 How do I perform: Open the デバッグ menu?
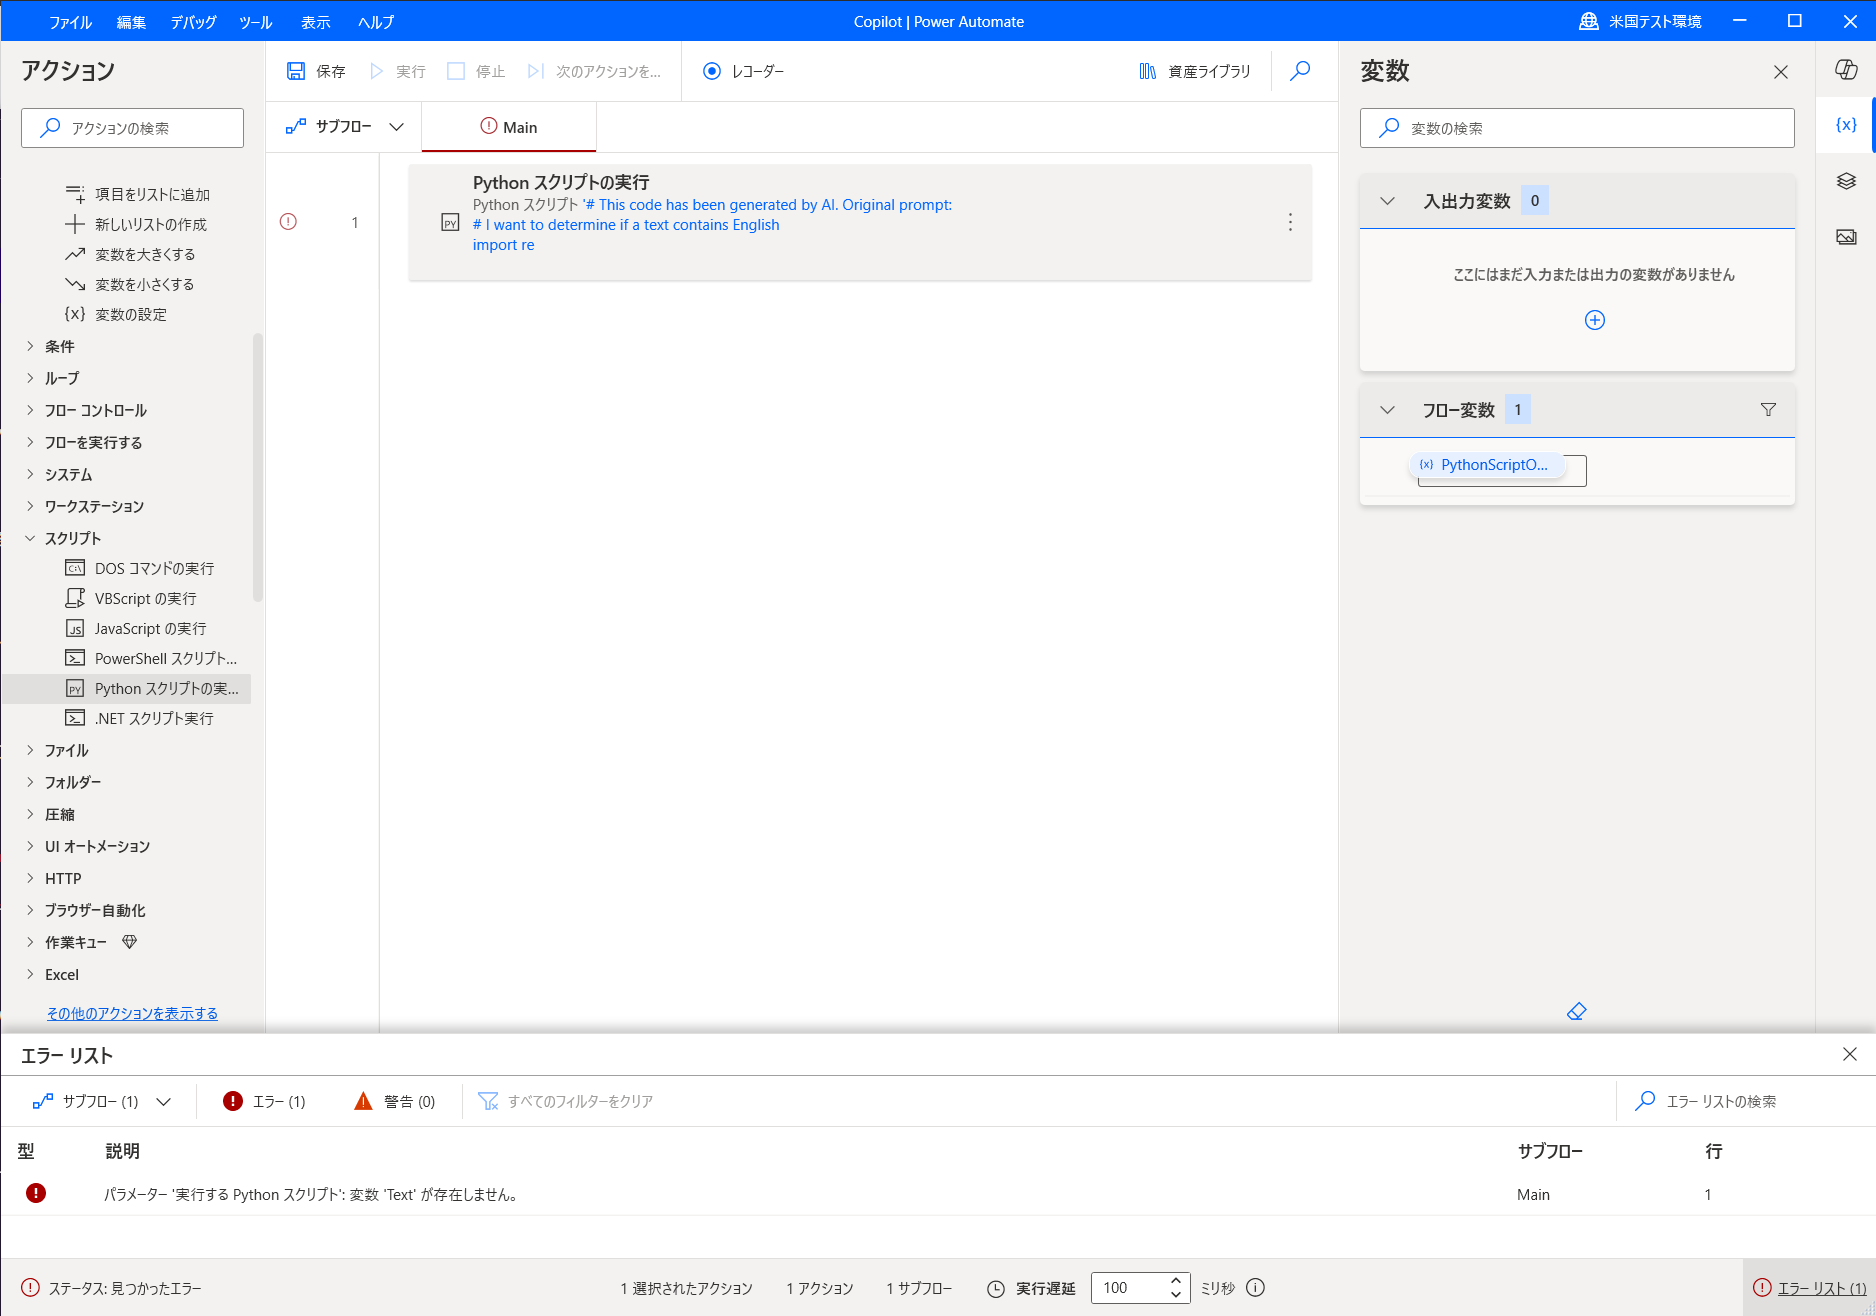[x=192, y=21]
